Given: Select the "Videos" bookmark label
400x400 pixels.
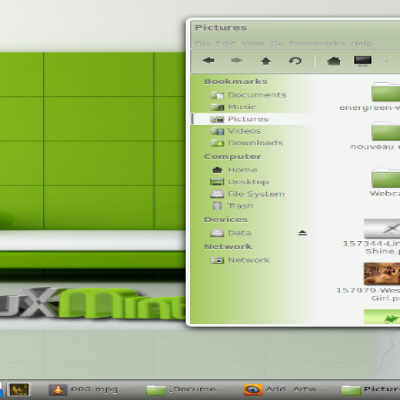Looking at the screenshot, I should coord(244,131).
